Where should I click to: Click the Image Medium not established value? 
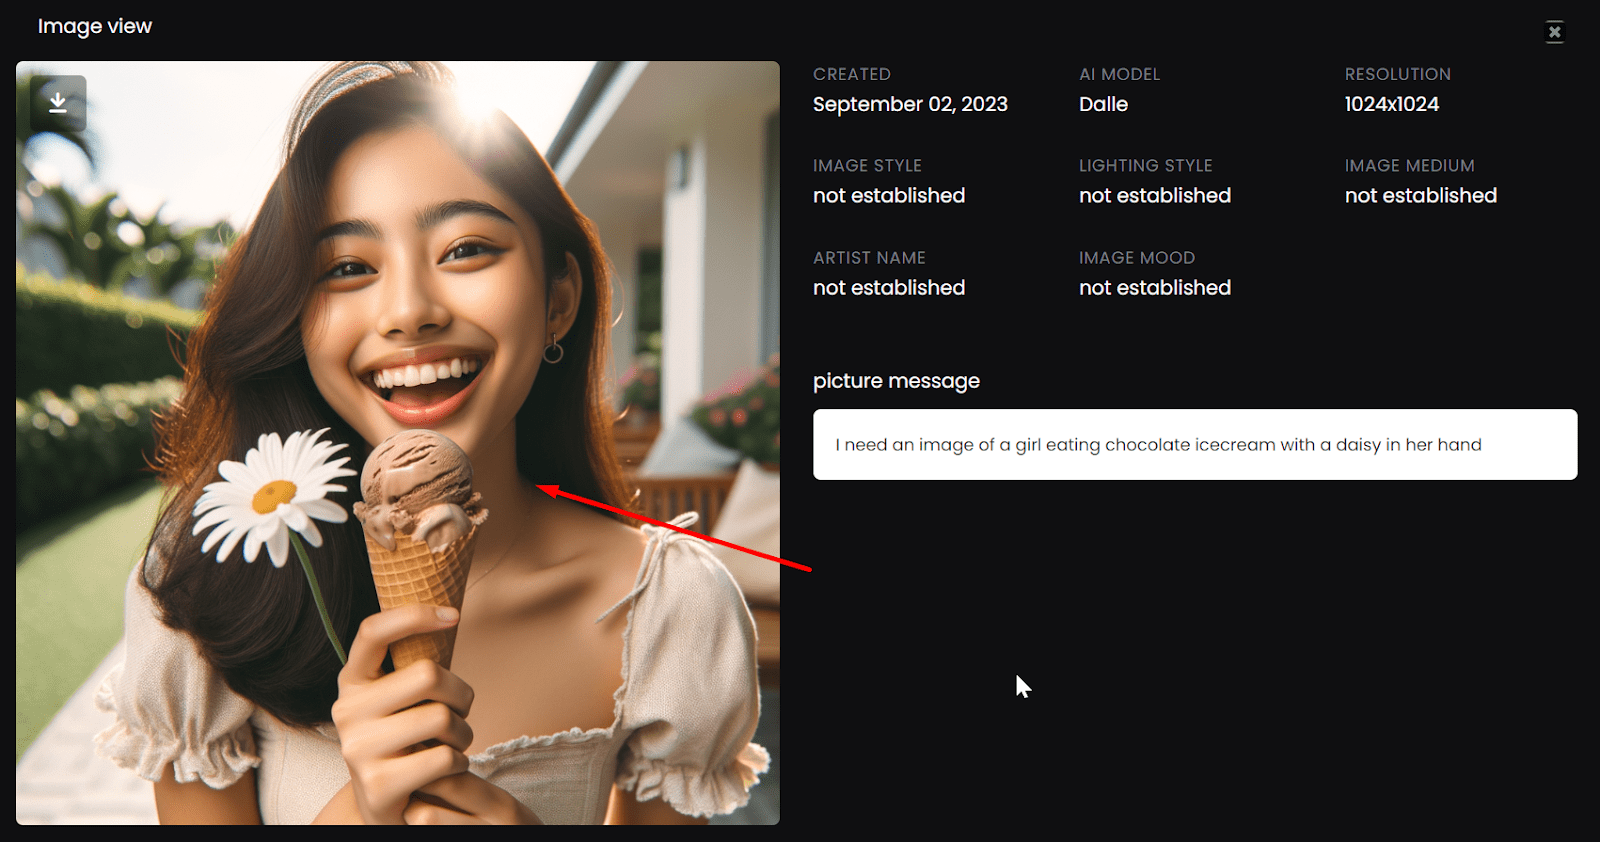point(1420,196)
